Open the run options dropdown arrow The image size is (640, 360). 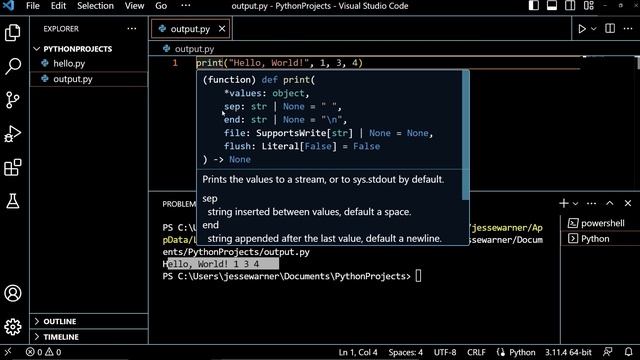594,29
